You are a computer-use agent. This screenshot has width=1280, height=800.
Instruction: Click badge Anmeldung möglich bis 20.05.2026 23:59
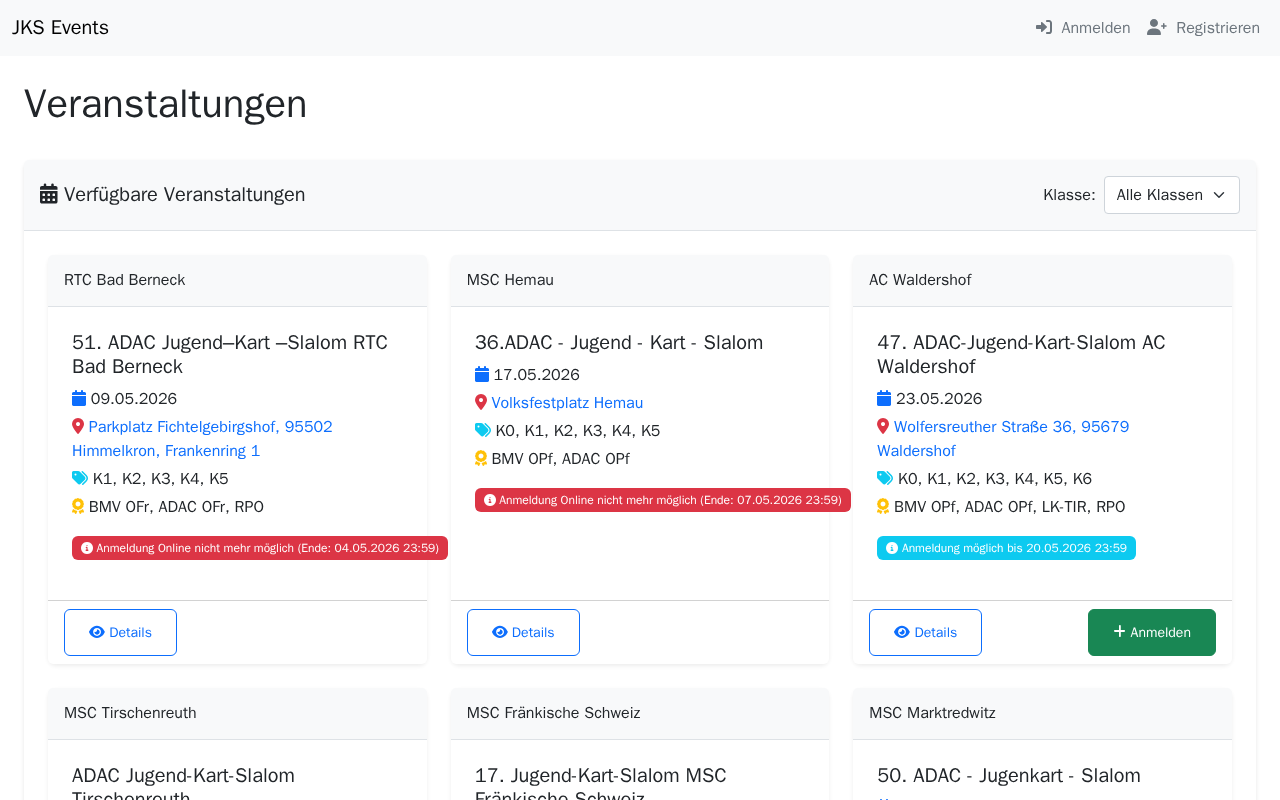(1006, 548)
